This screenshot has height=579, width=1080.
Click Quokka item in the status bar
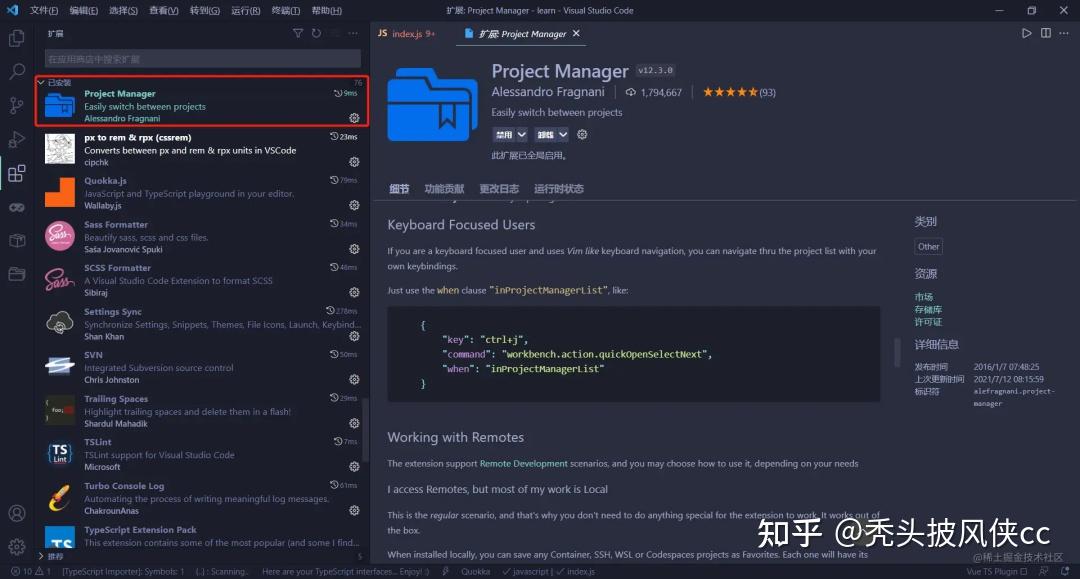(475, 571)
